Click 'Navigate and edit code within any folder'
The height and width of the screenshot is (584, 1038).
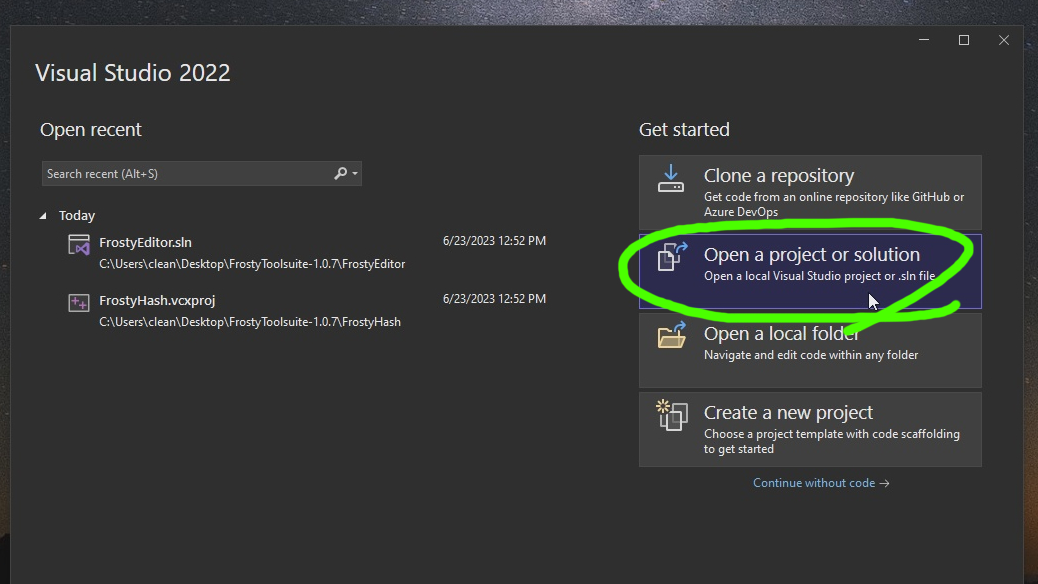point(811,355)
